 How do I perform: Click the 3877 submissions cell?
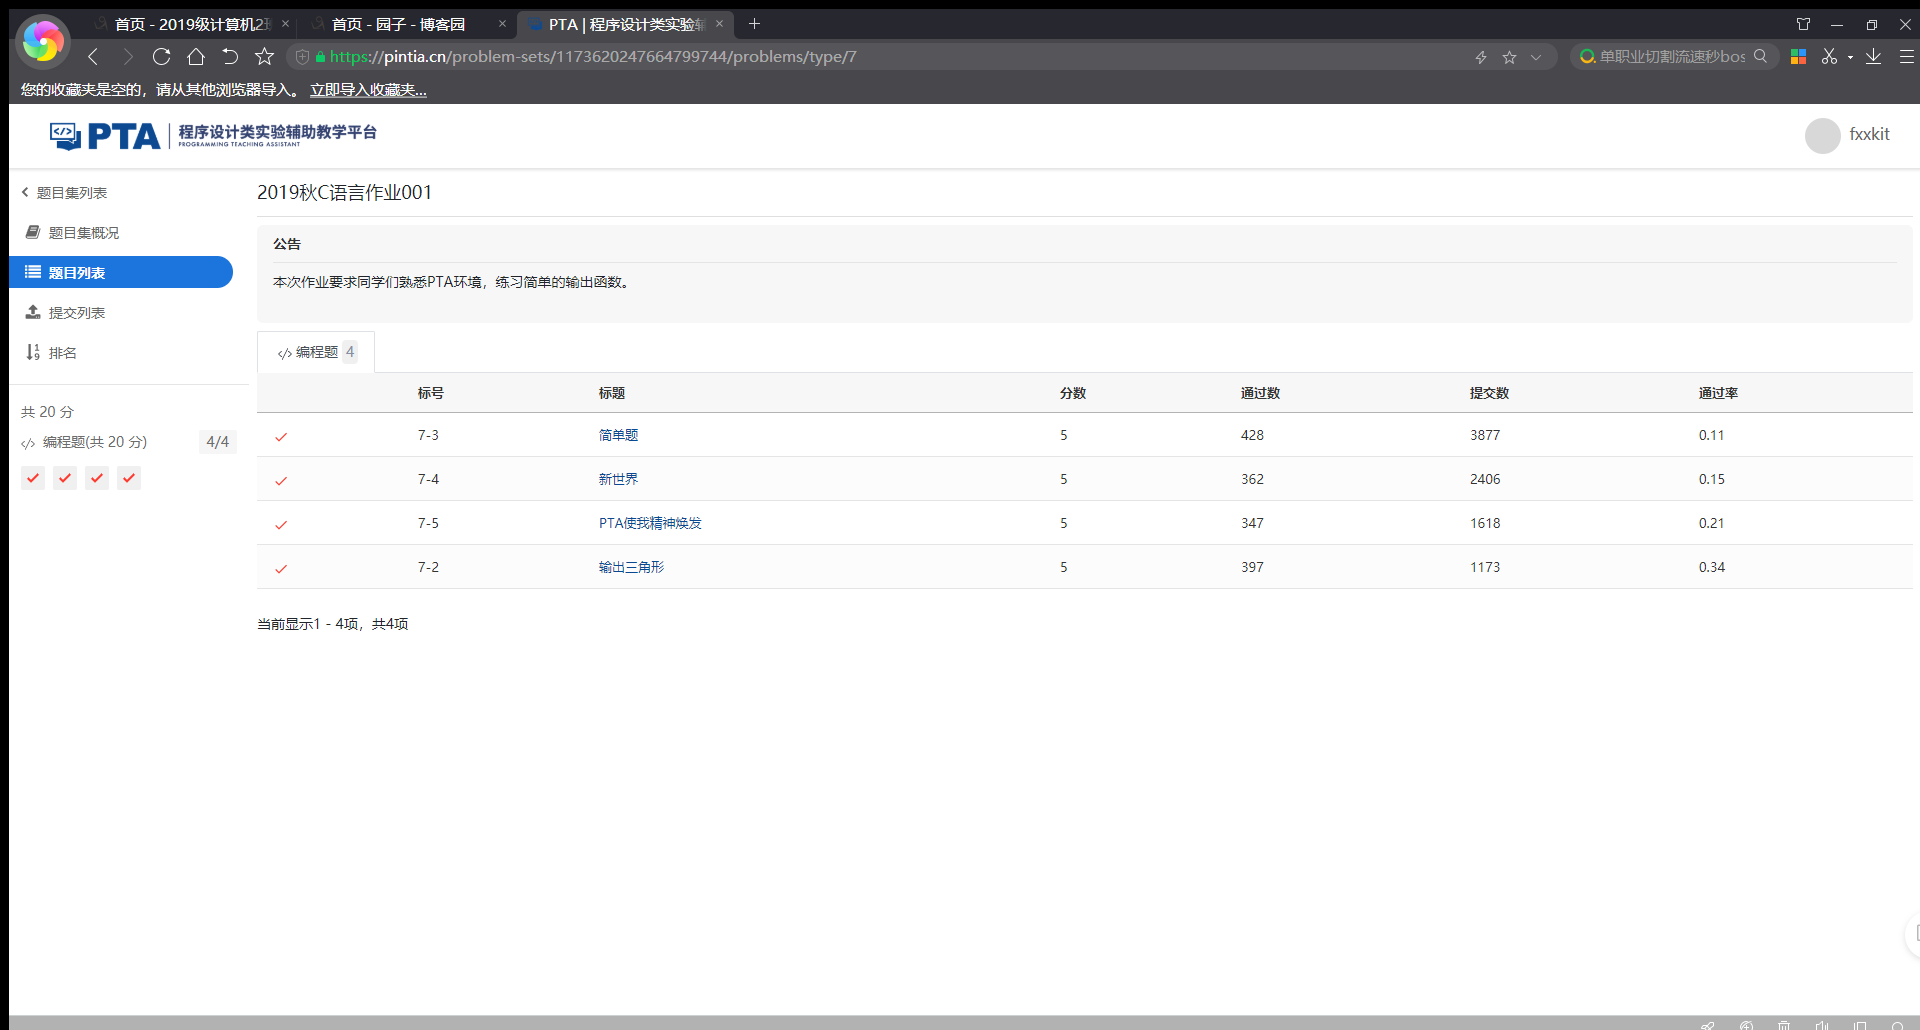pos(1485,435)
